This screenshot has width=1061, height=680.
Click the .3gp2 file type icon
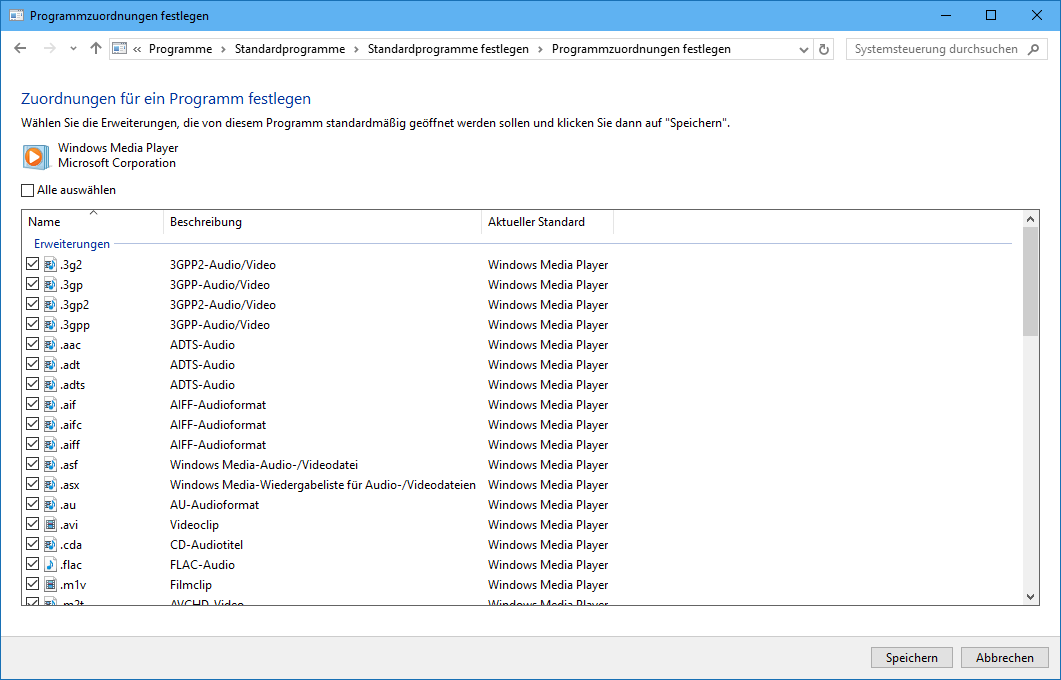(x=50, y=304)
